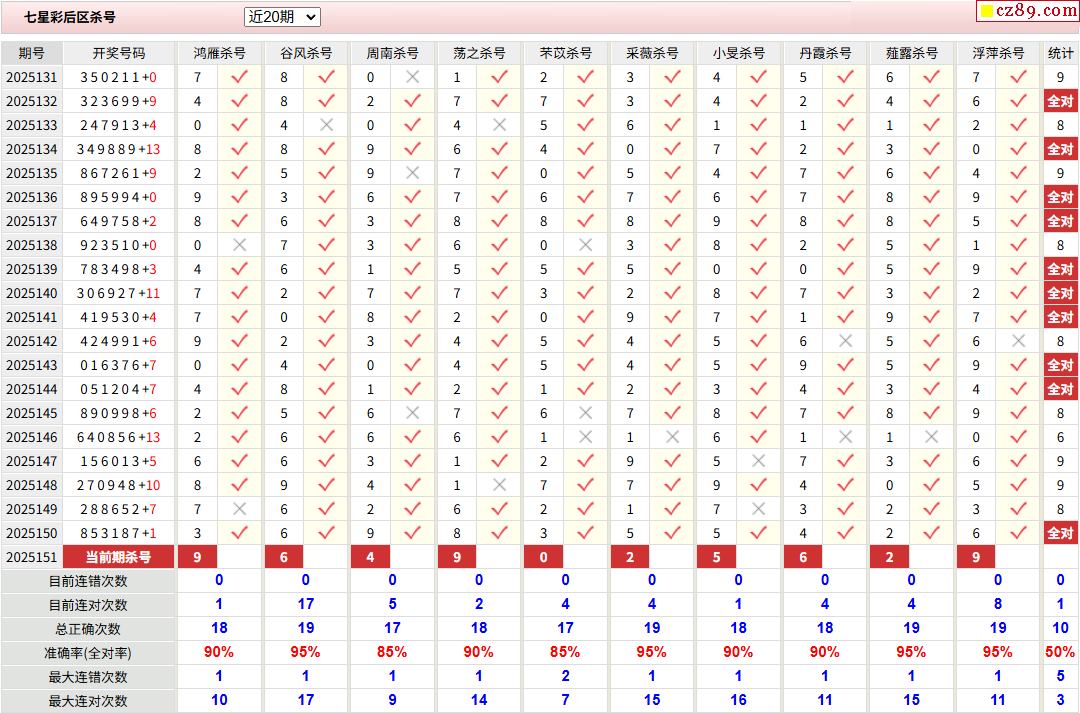
Task: Click the 七星彩后区杀号 title
Action: click(x=70, y=17)
